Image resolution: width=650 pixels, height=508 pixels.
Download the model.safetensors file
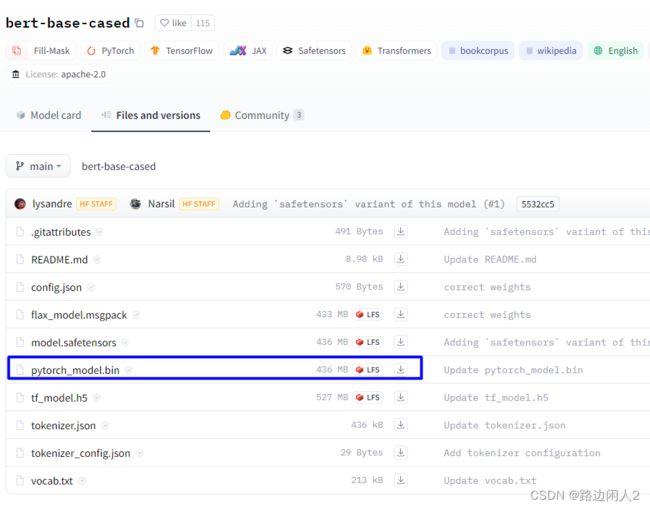tap(400, 342)
